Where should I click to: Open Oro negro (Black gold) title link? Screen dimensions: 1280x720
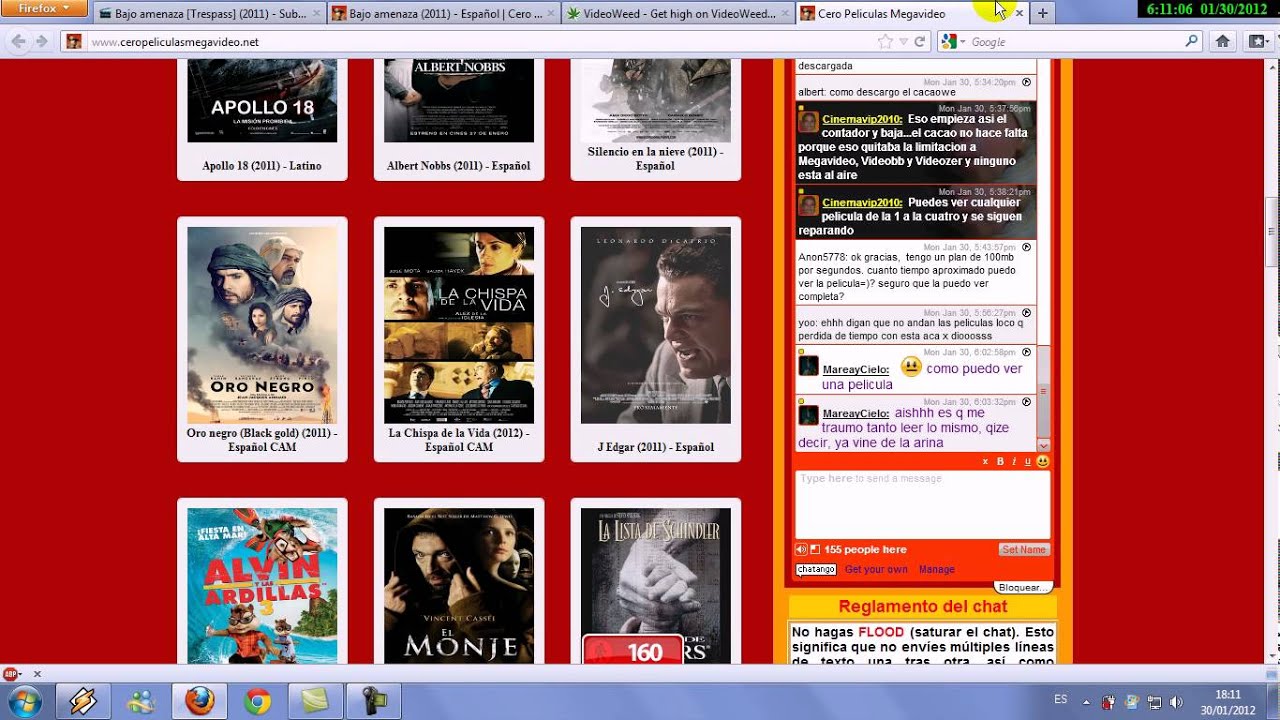(262, 440)
